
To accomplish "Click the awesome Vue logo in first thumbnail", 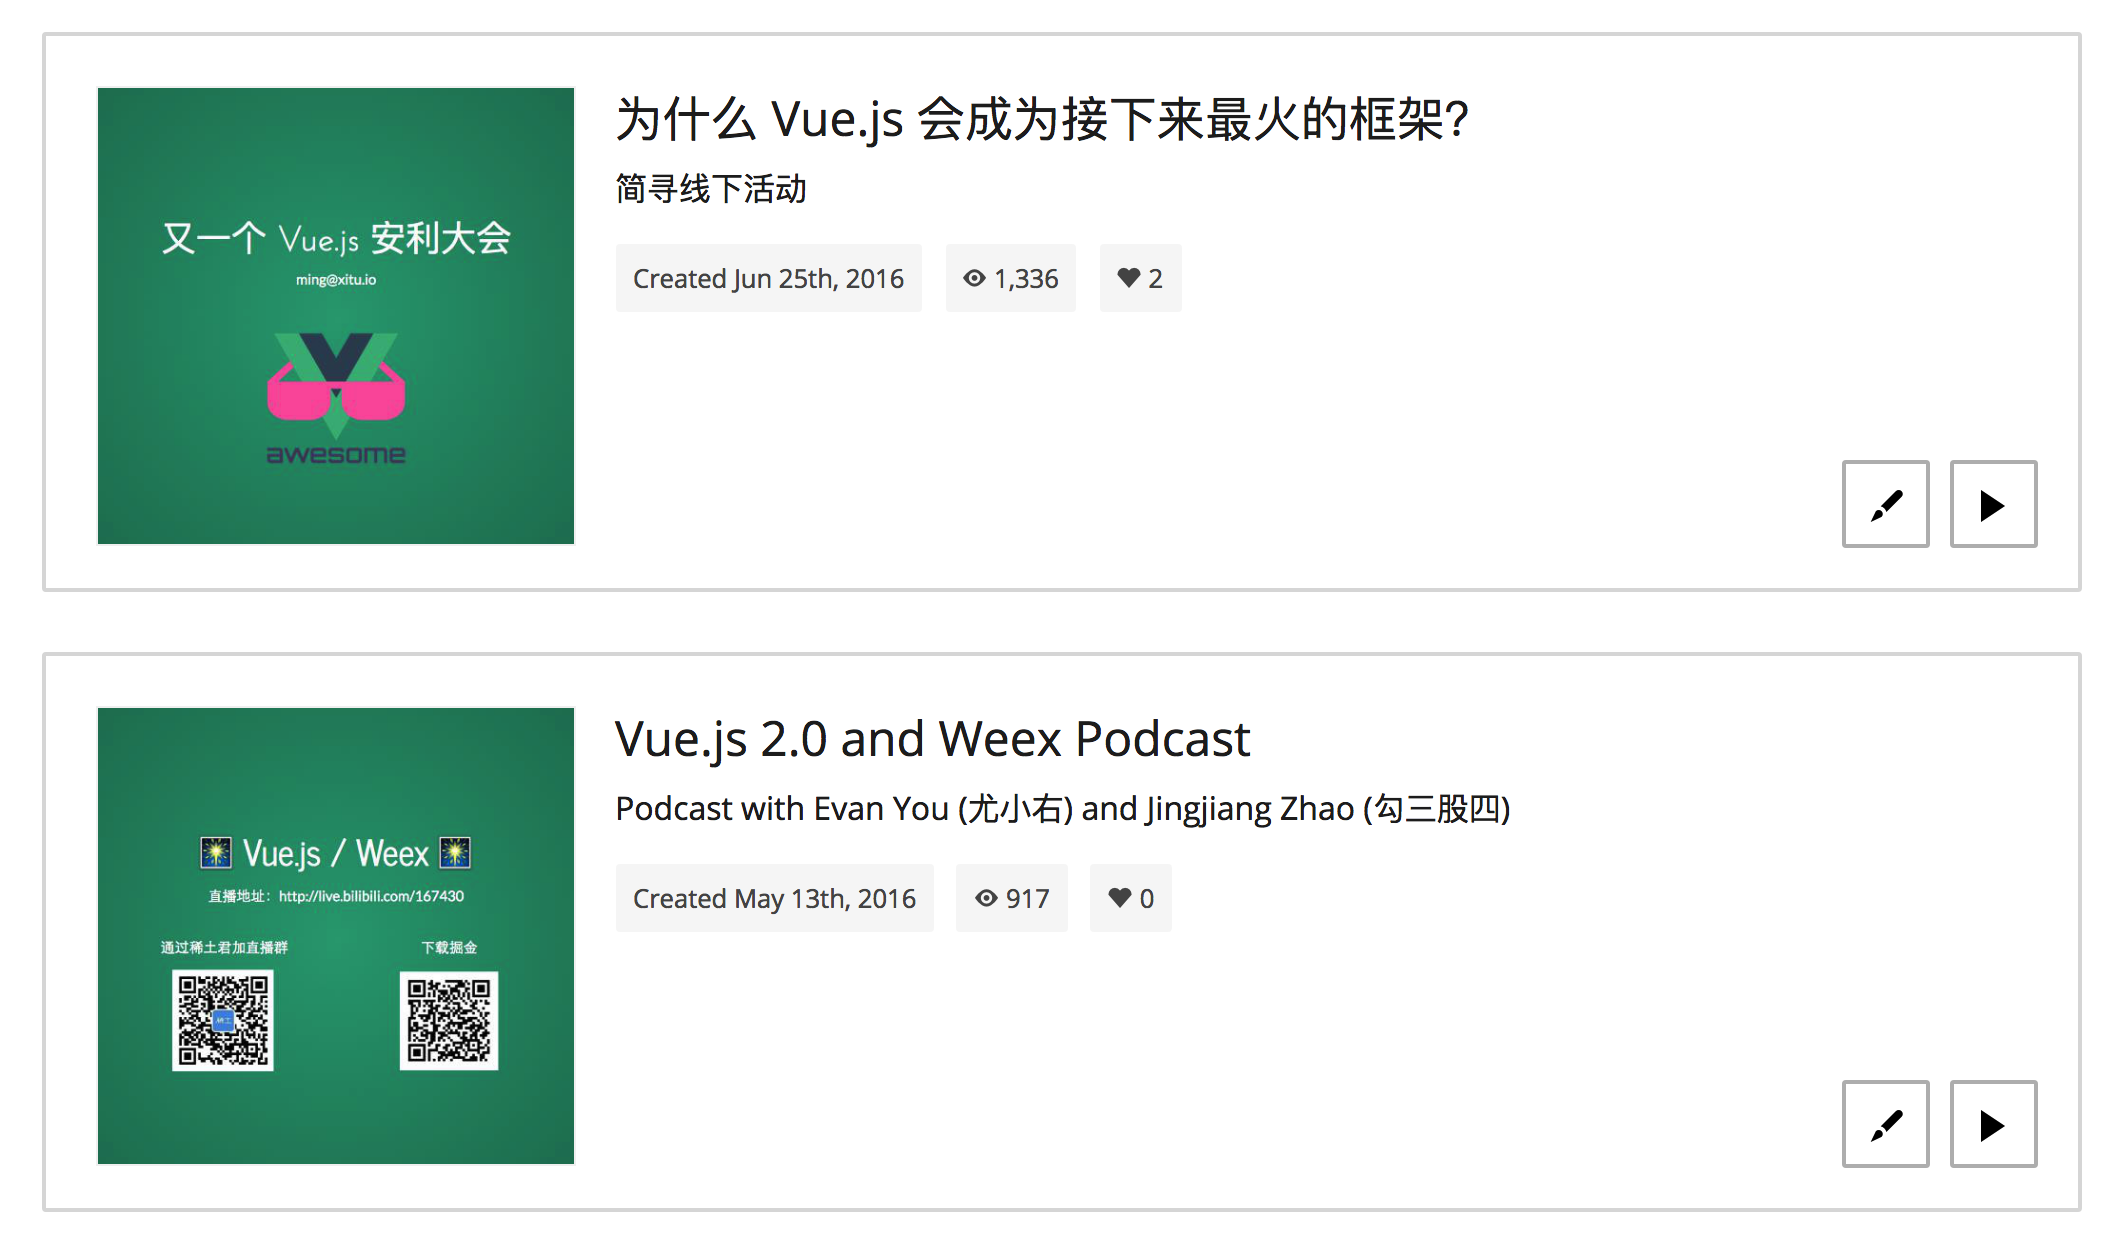I will [336, 398].
